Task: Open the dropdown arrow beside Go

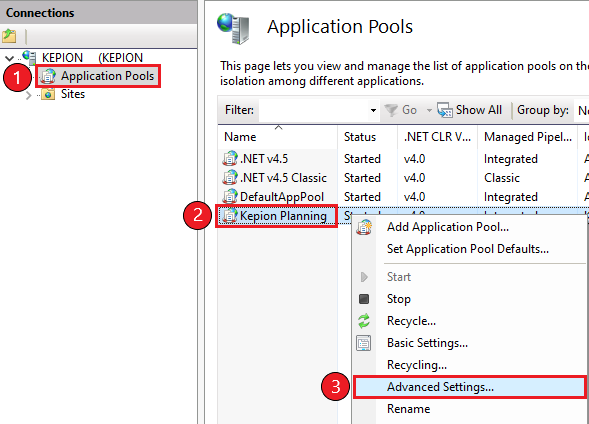Action: (429, 110)
